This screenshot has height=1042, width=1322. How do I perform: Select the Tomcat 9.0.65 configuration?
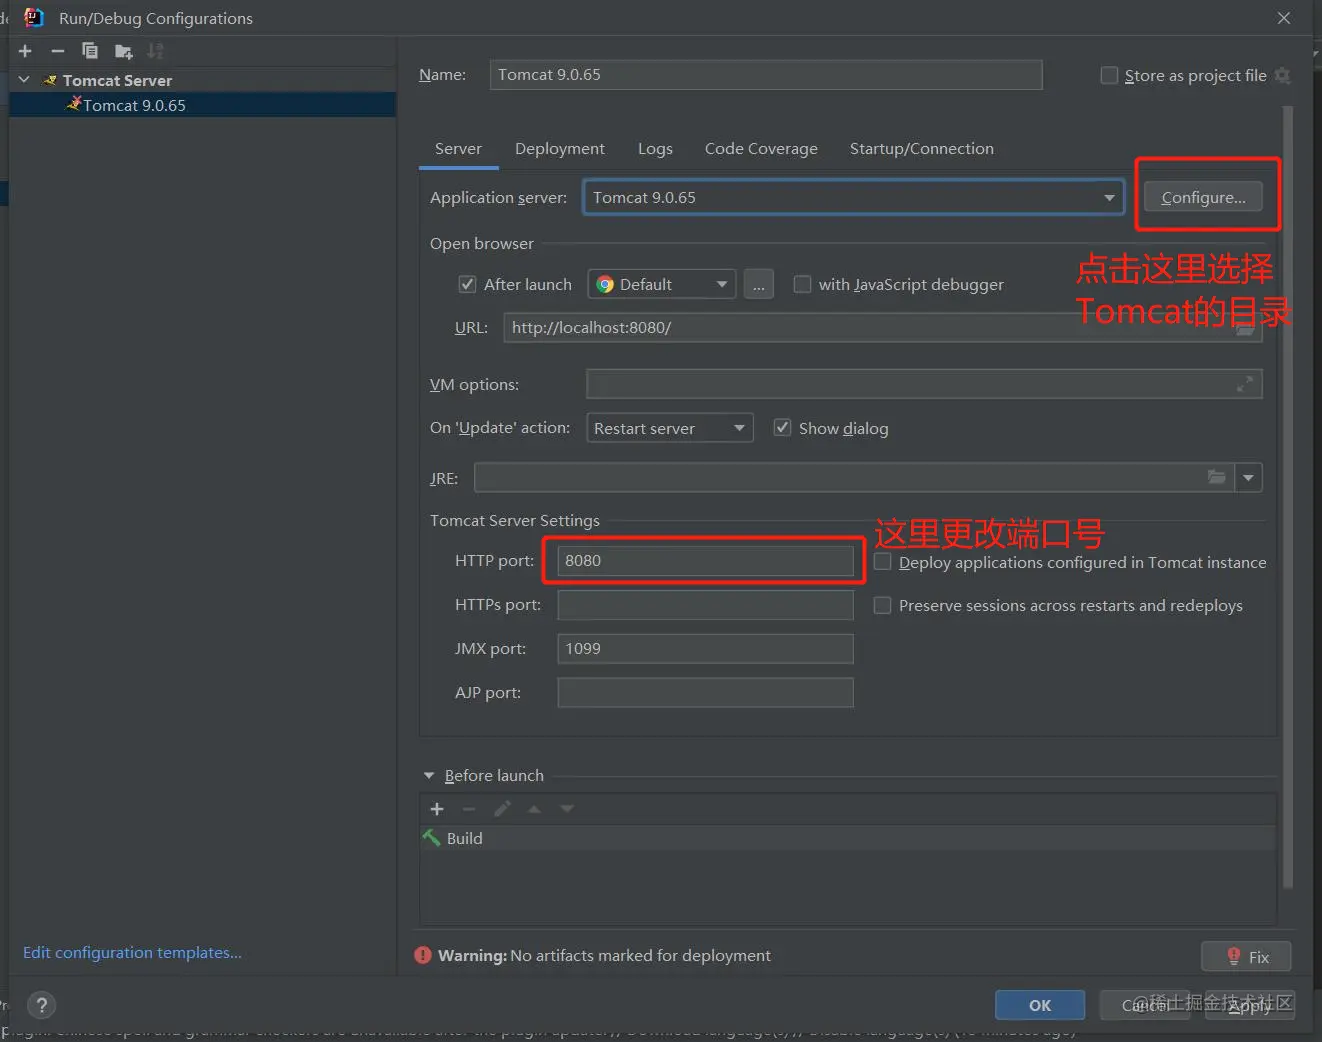click(x=203, y=105)
